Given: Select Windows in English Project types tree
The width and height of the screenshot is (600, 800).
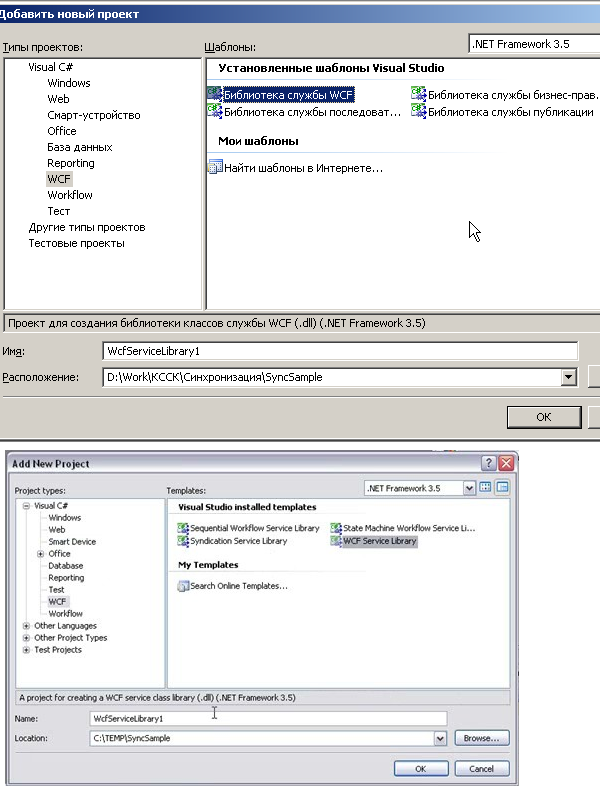Looking at the screenshot, I should 65,517.
